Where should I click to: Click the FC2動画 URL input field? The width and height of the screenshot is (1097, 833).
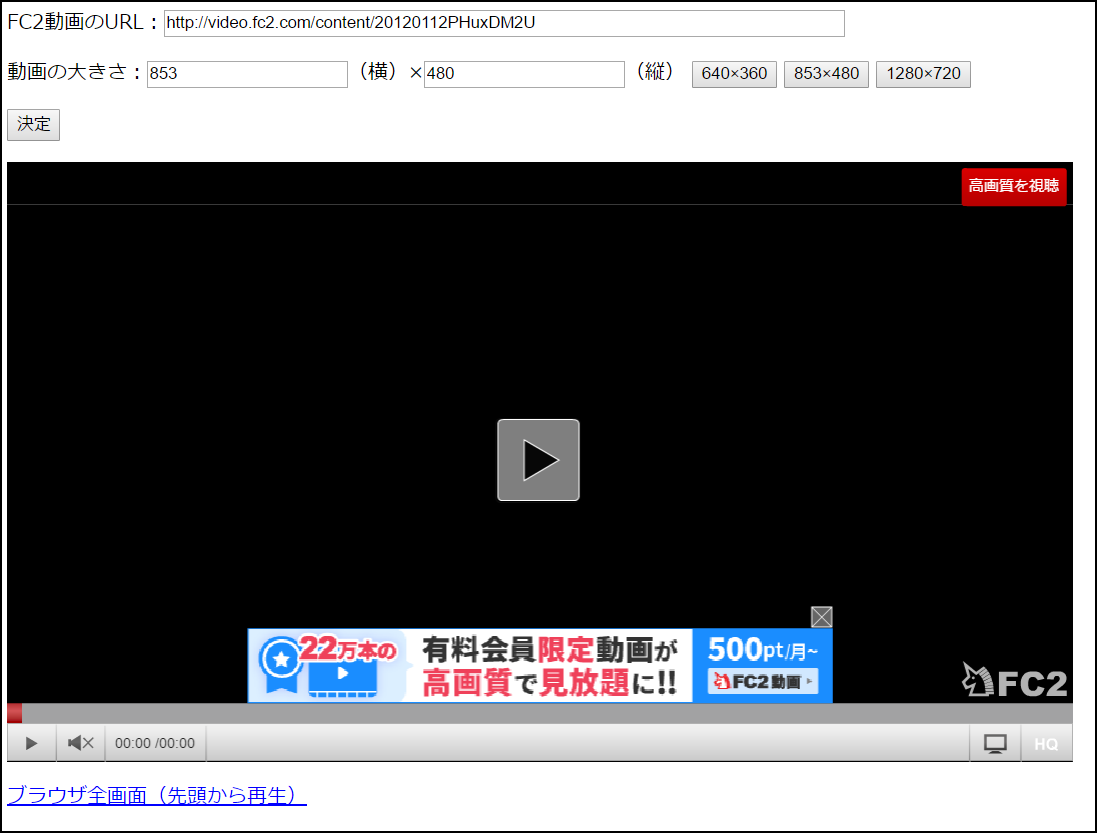coord(504,23)
